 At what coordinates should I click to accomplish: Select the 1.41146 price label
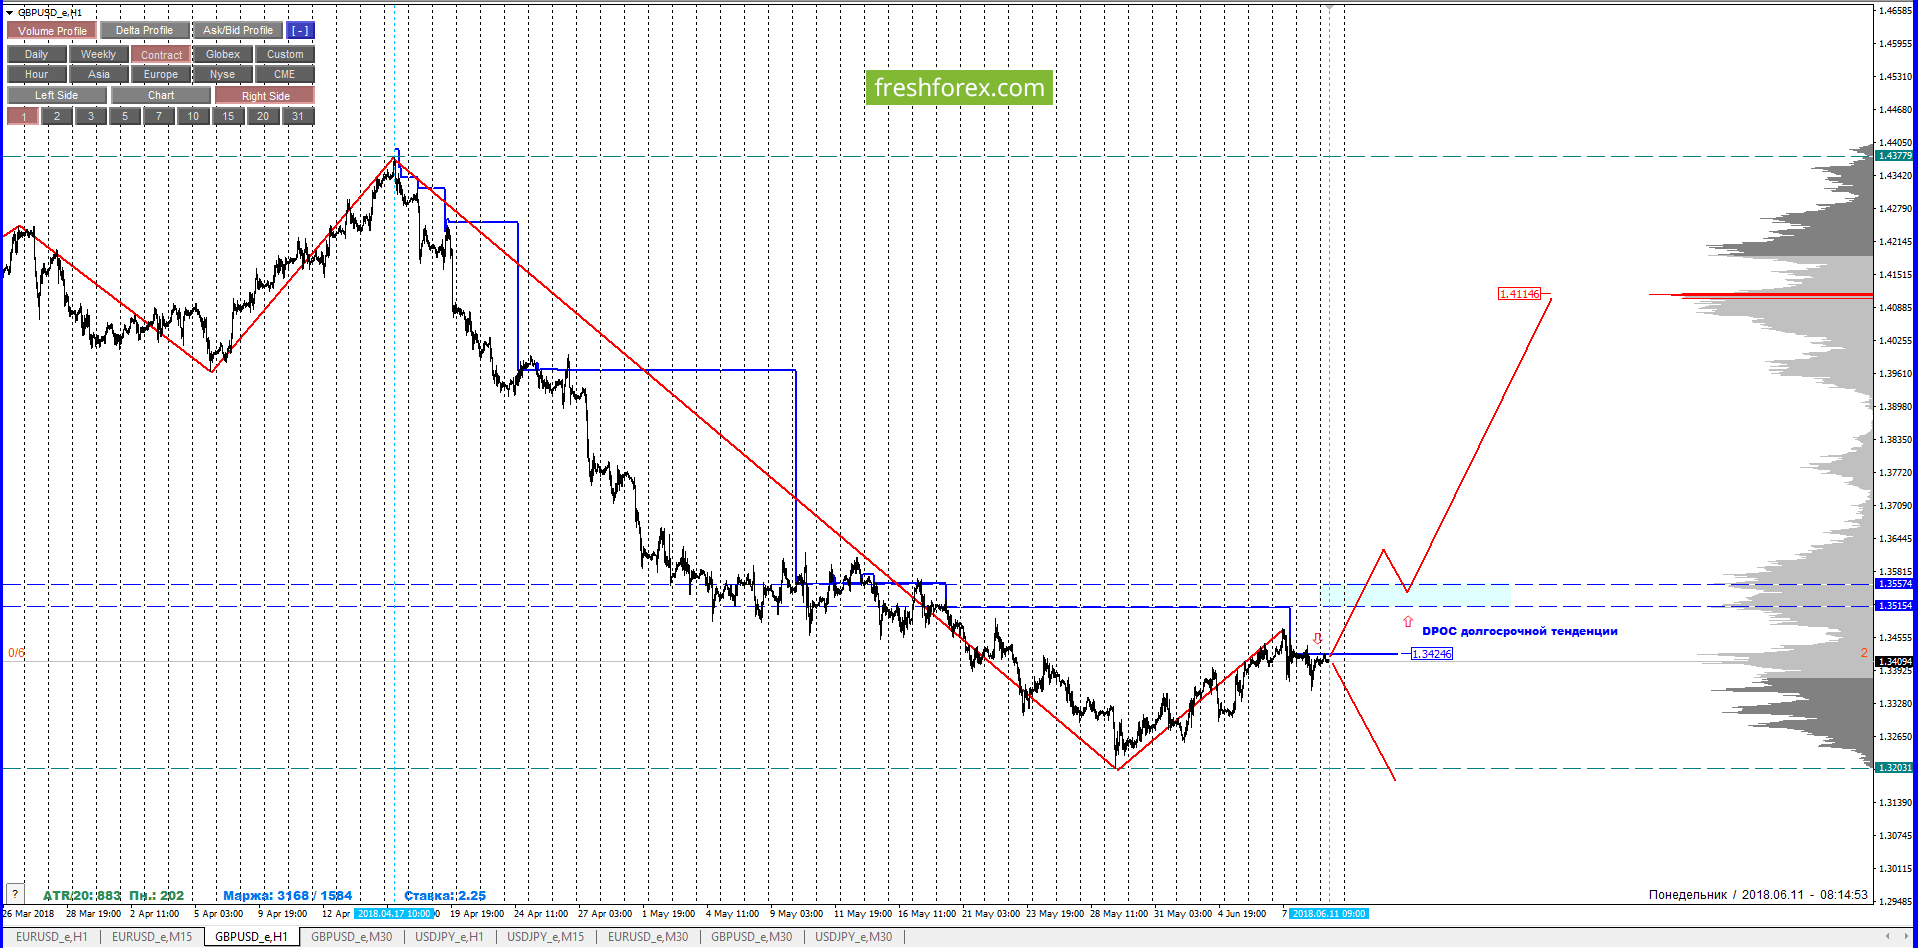point(1519,294)
